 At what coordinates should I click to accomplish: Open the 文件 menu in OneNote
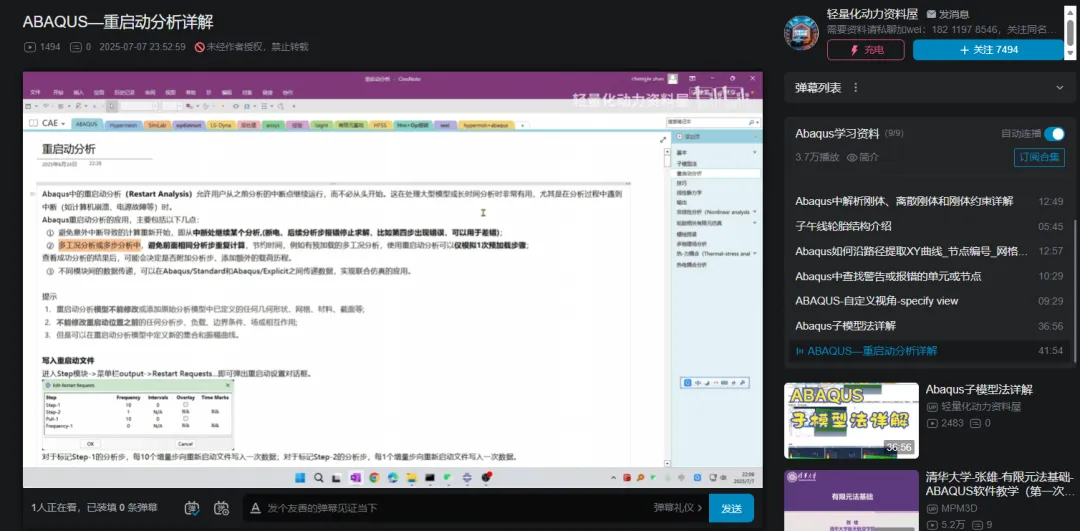[x=36, y=92]
